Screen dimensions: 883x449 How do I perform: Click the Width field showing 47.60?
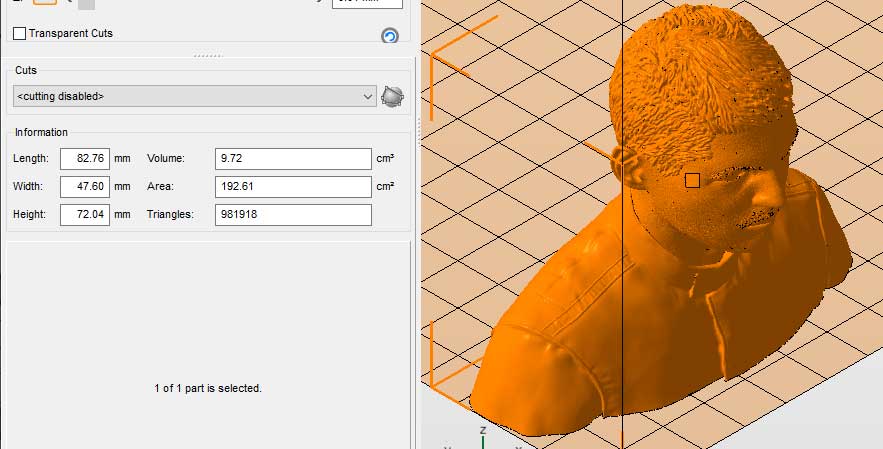point(85,186)
